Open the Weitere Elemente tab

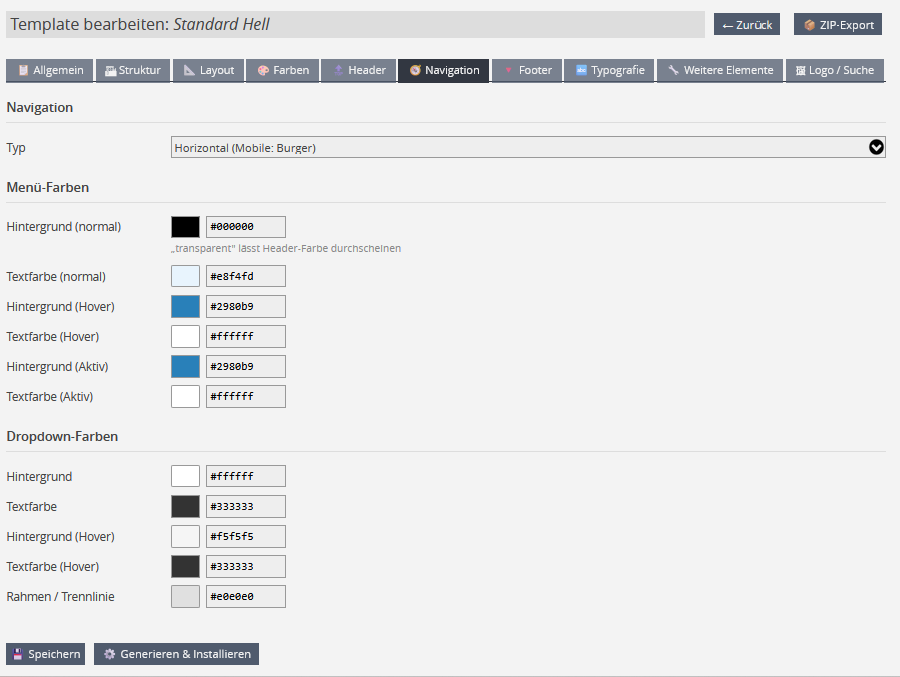point(720,70)
